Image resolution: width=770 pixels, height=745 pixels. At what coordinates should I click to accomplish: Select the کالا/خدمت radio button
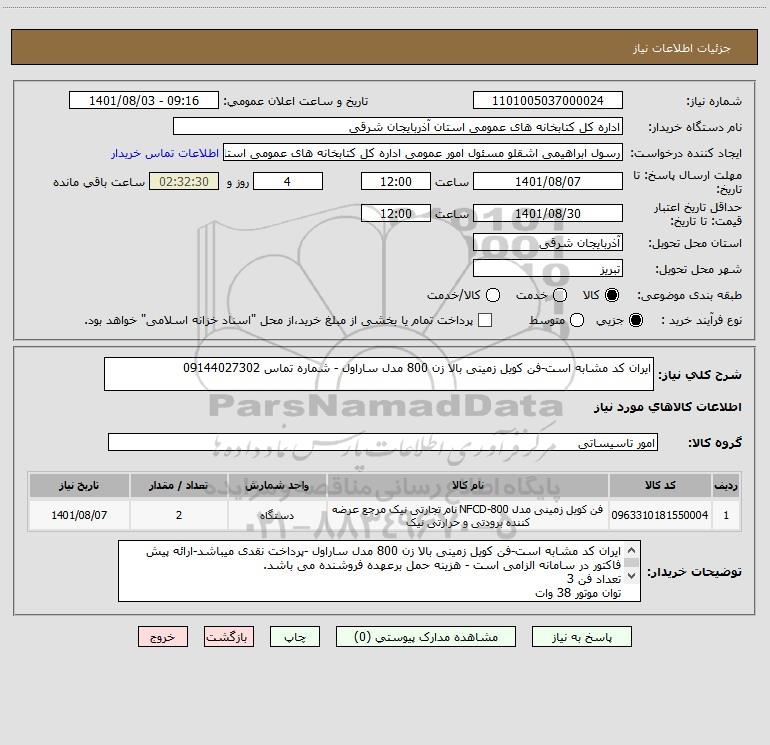point(493,295)
